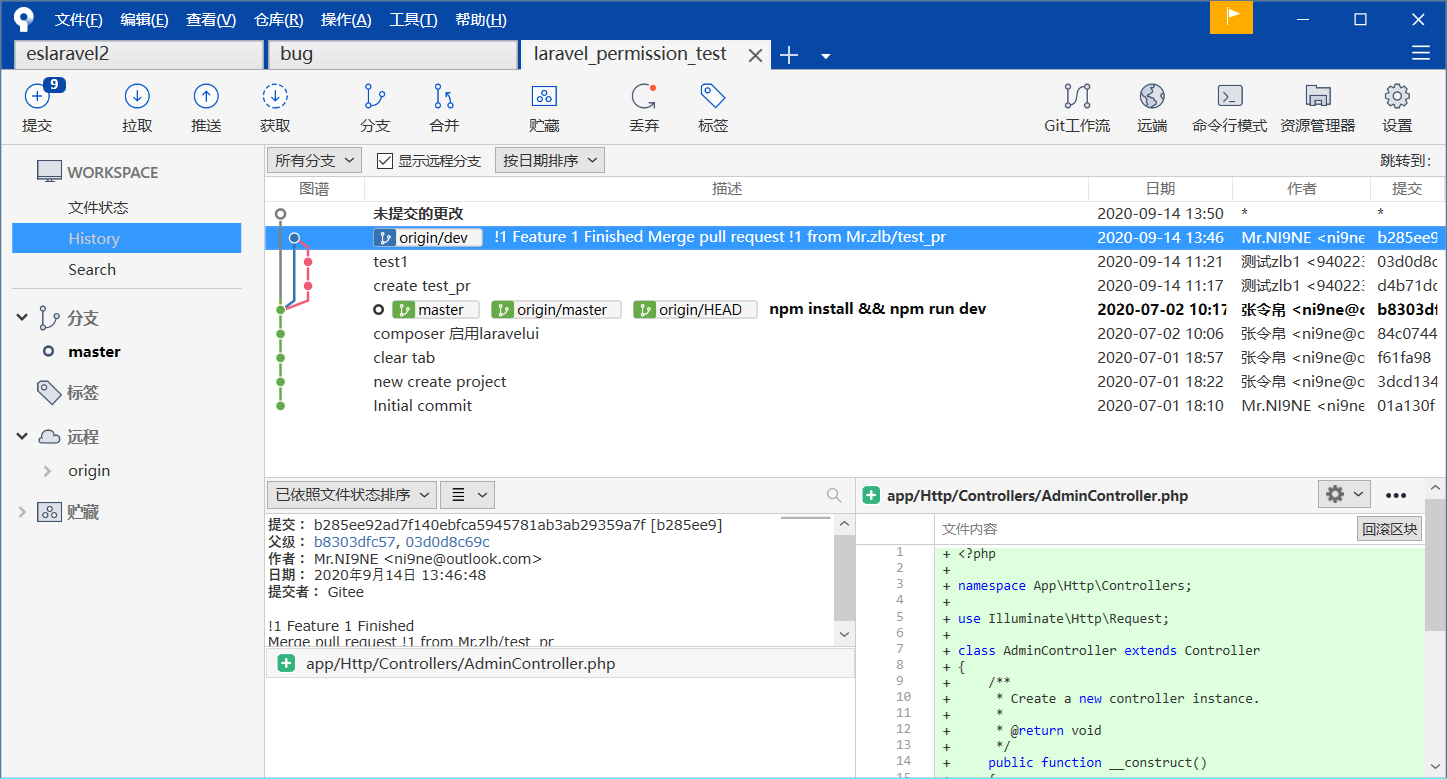Viewport: 1447px width, 779px height.
Task: Click the 回滚区块 button
Action: [x=1389, y=529]
